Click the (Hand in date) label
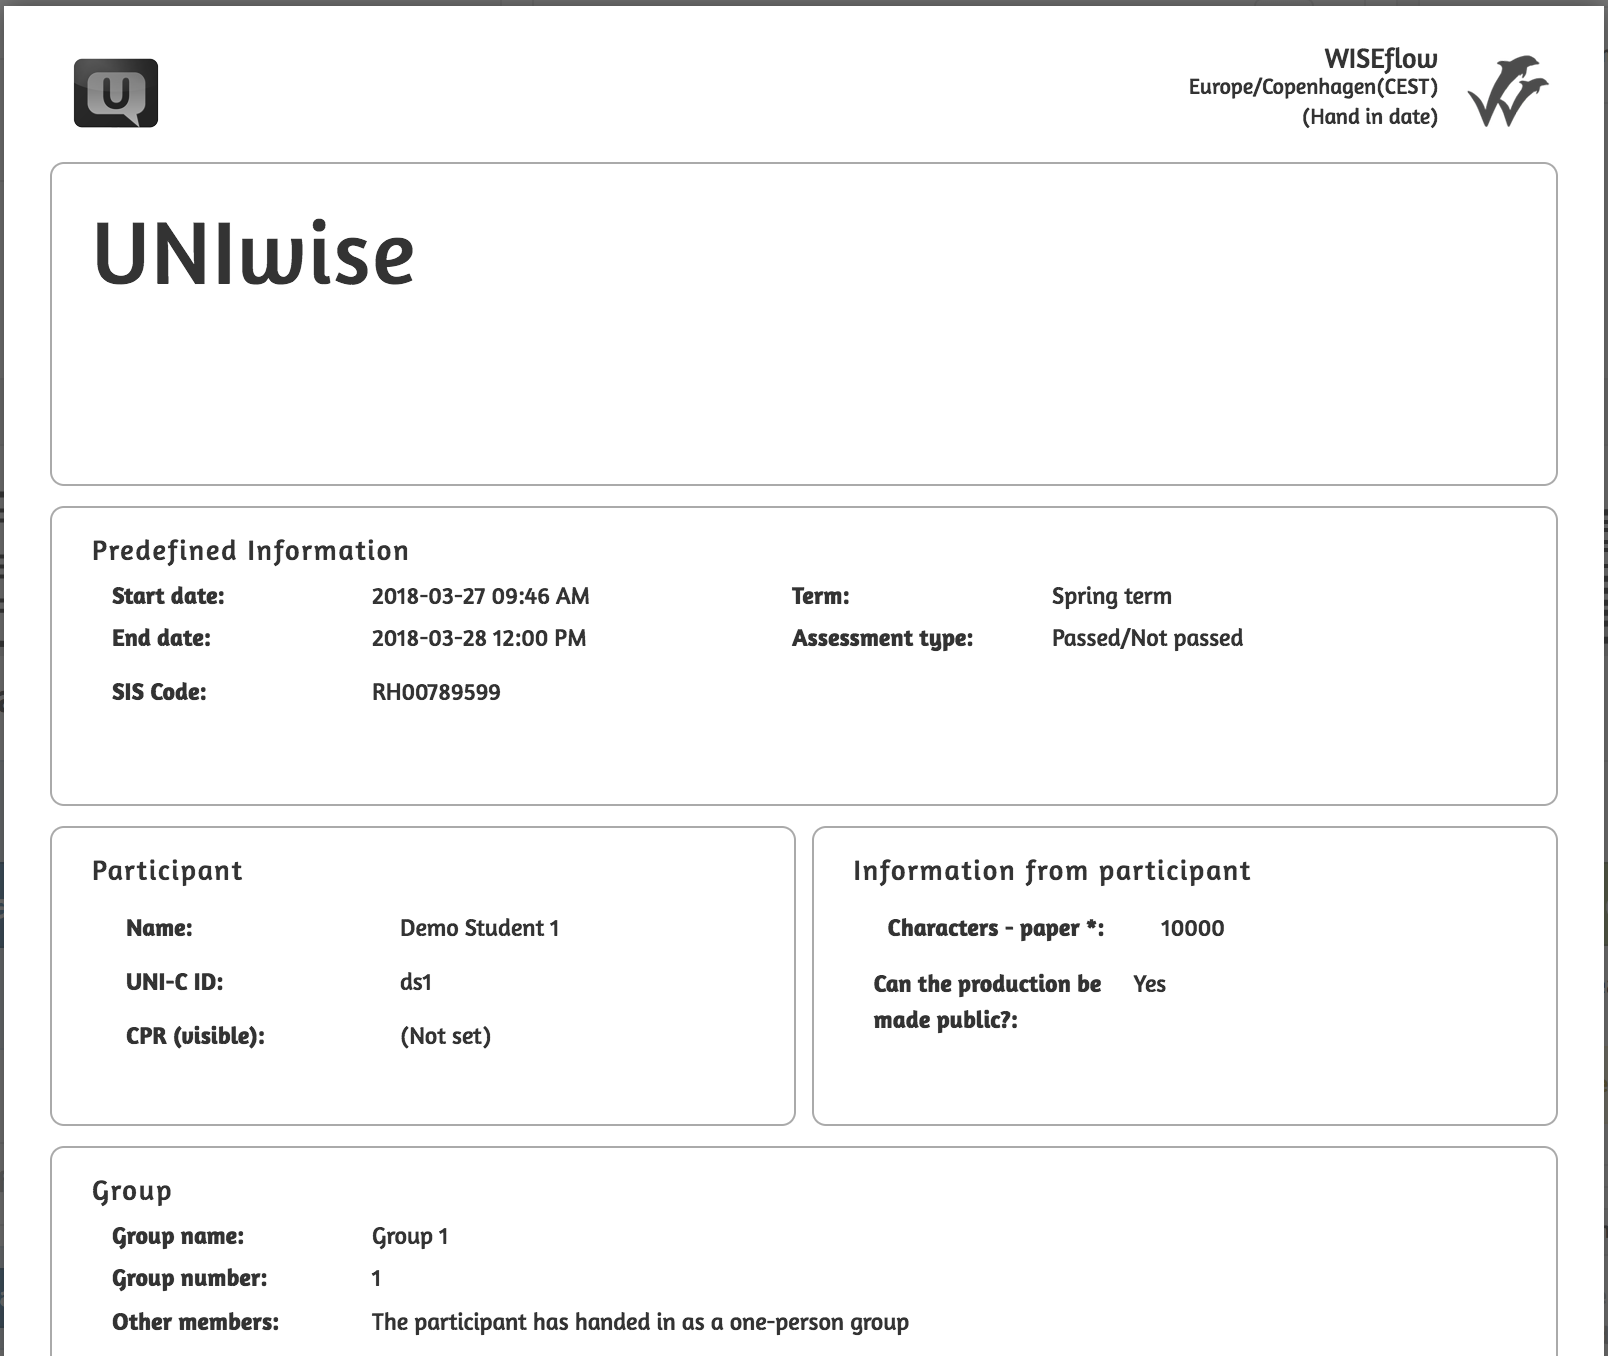This screenshot has height=1356, width=1608. tap(1369, 117)
